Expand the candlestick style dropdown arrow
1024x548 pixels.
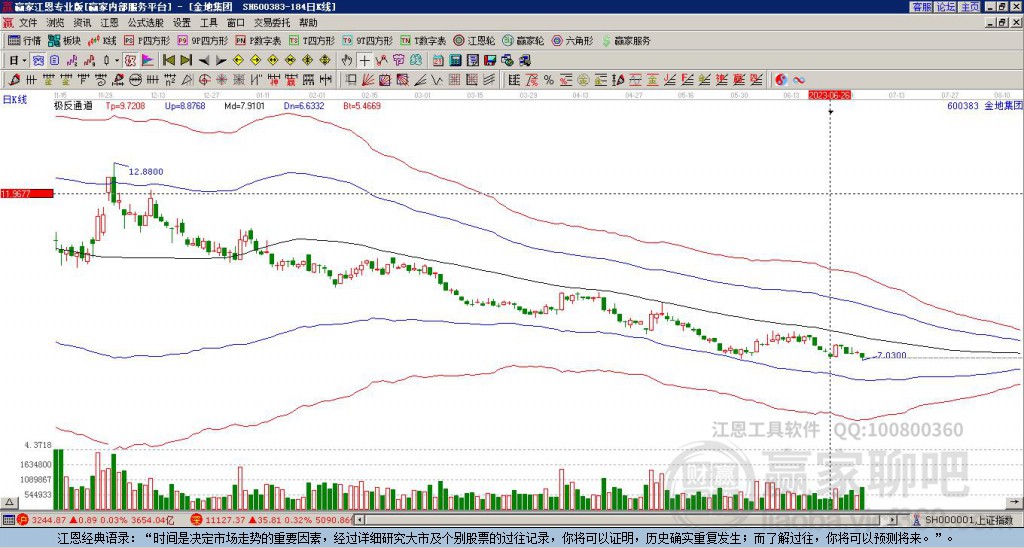click(117, 61)
